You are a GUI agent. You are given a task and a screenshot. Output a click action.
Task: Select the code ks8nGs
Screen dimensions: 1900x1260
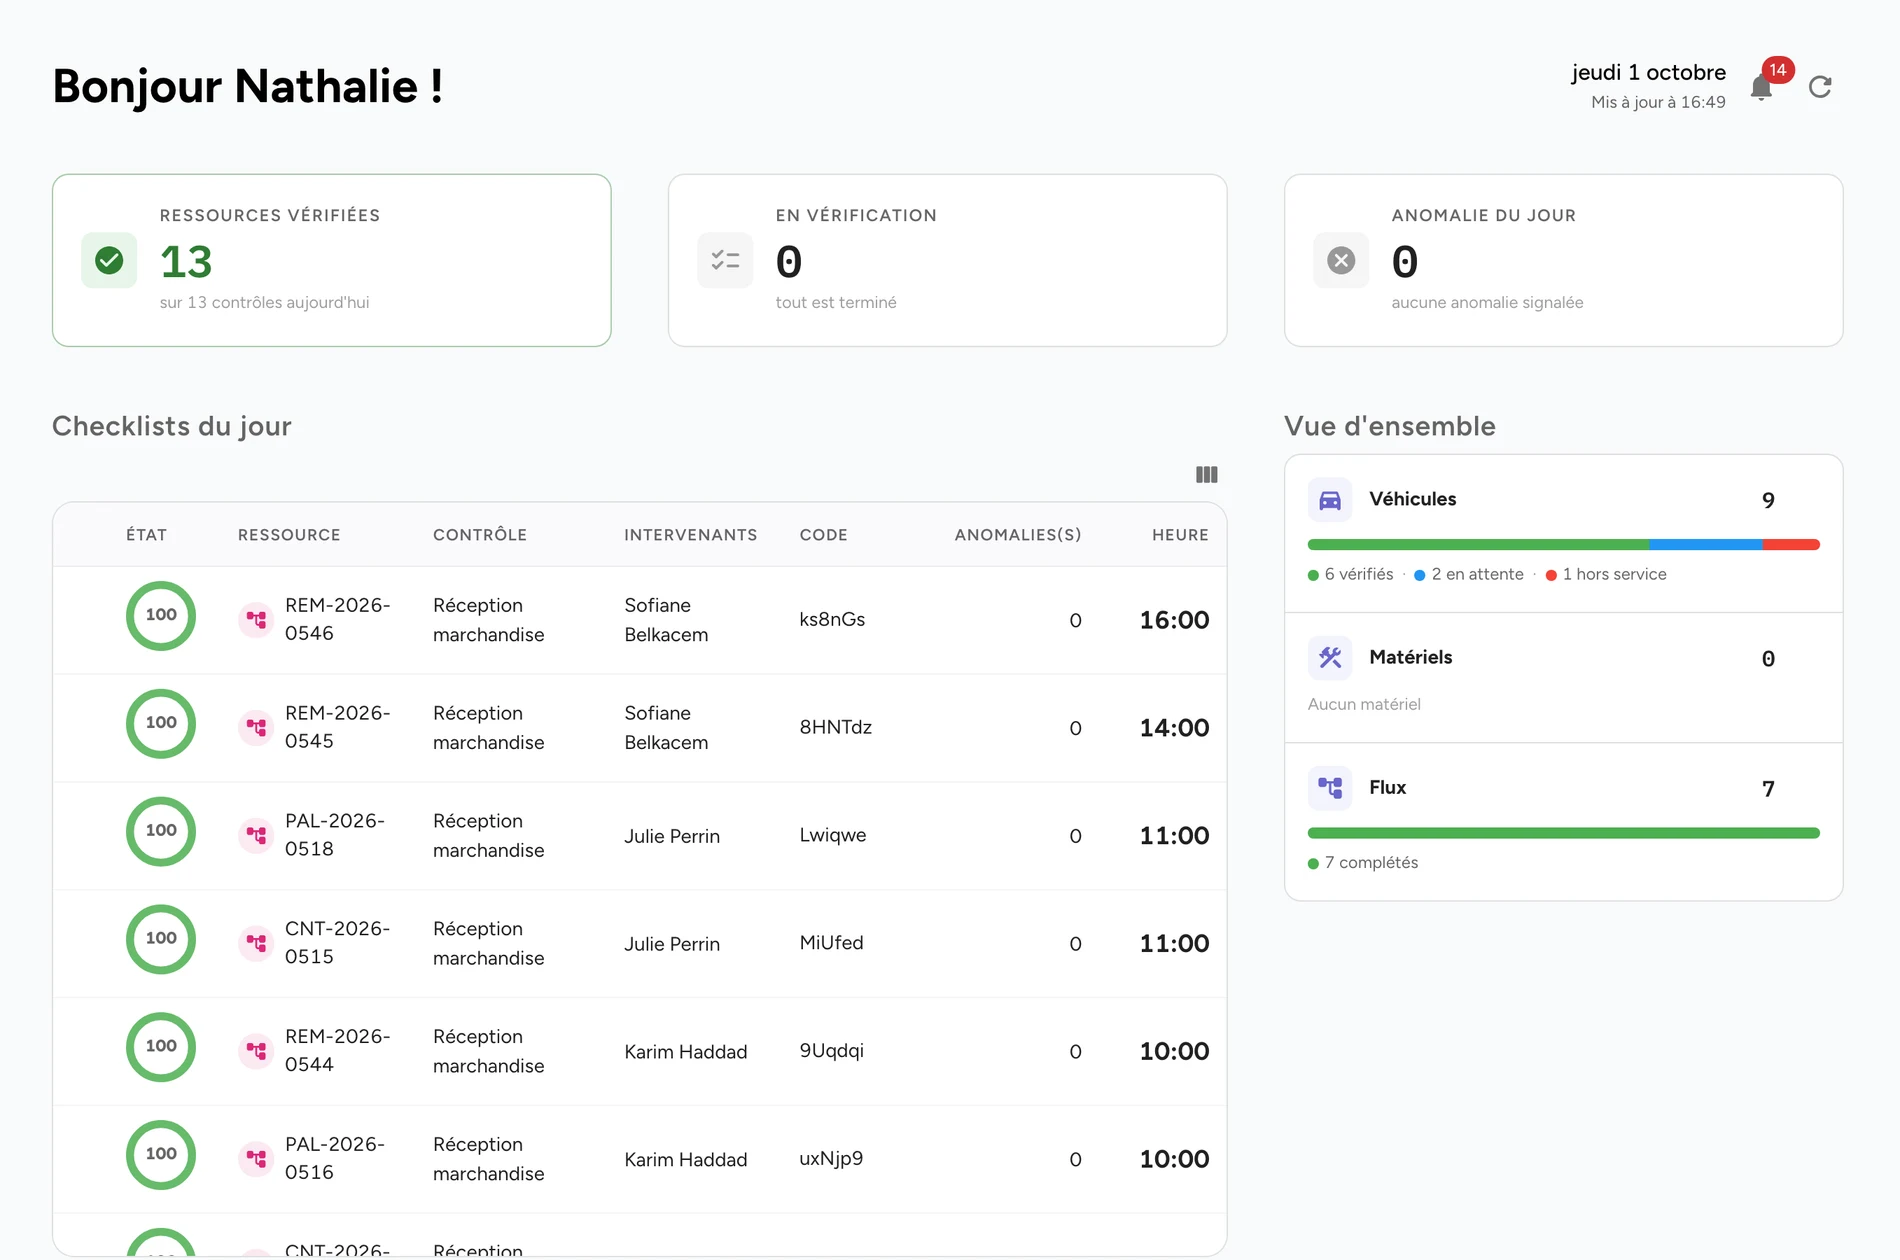832,620
